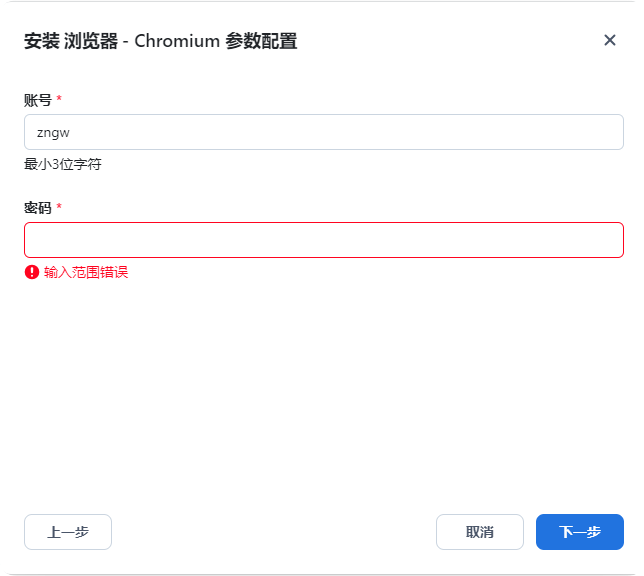Viewport: 644px width, 576px height.
Task: Focus the 账号 input field
Action: coord(324,132)
